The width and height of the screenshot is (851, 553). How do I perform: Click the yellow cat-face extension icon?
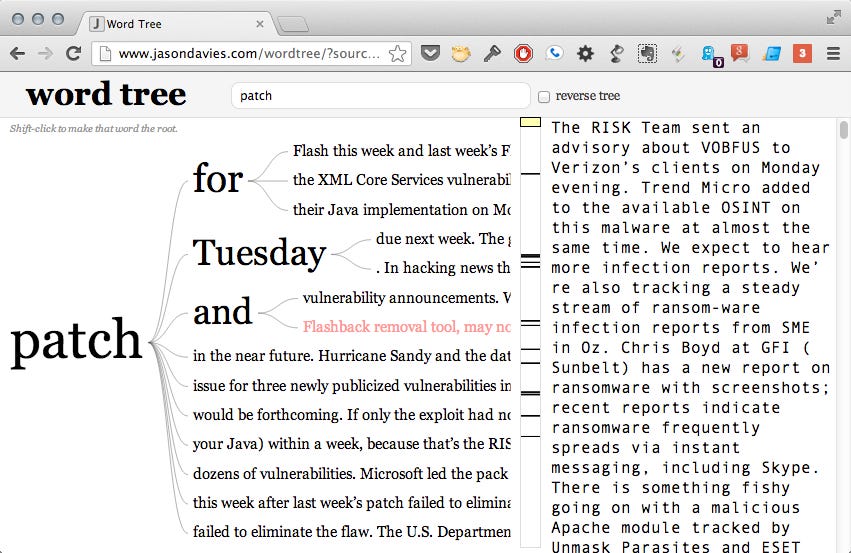(x=460, y=53)
